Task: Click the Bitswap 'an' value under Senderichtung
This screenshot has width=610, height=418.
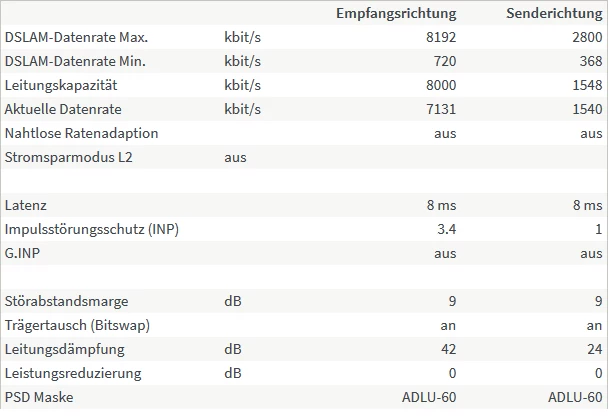Action: [594, 326]
